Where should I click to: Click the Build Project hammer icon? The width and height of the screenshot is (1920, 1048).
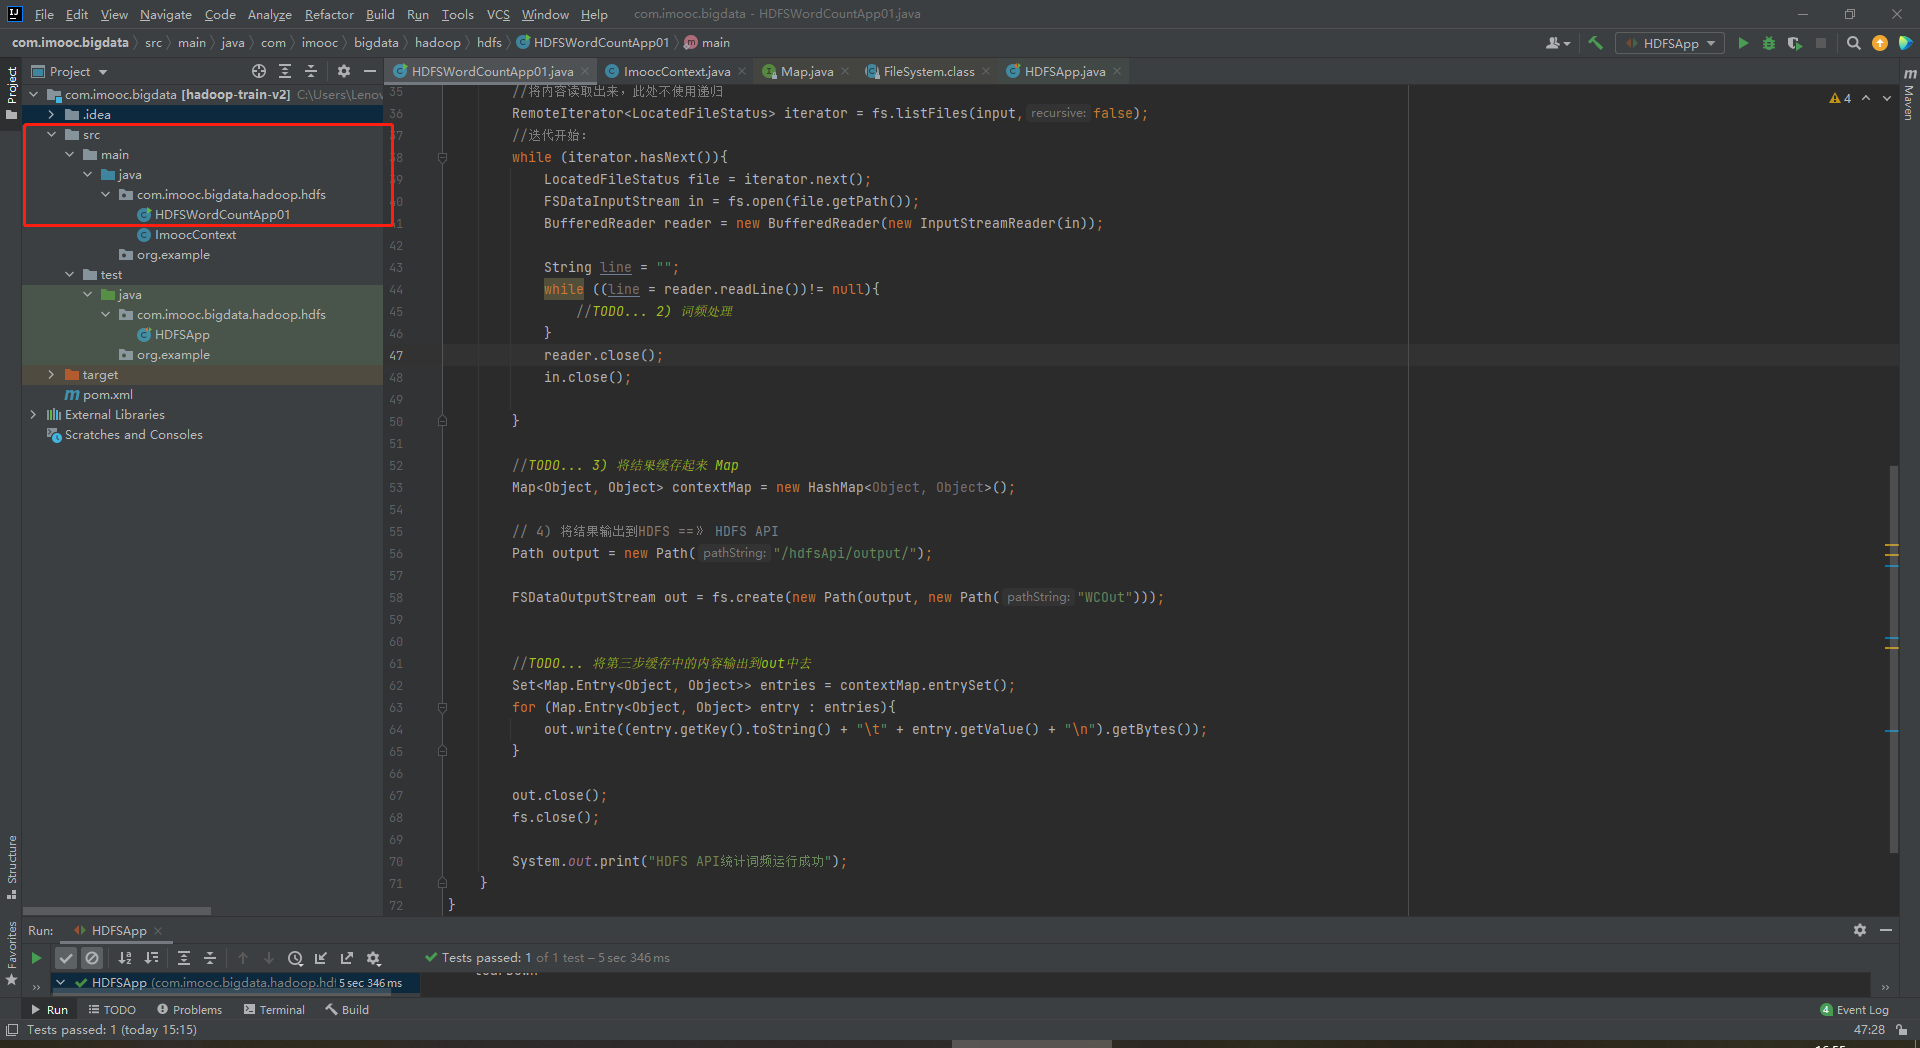tap(1595, 43)
